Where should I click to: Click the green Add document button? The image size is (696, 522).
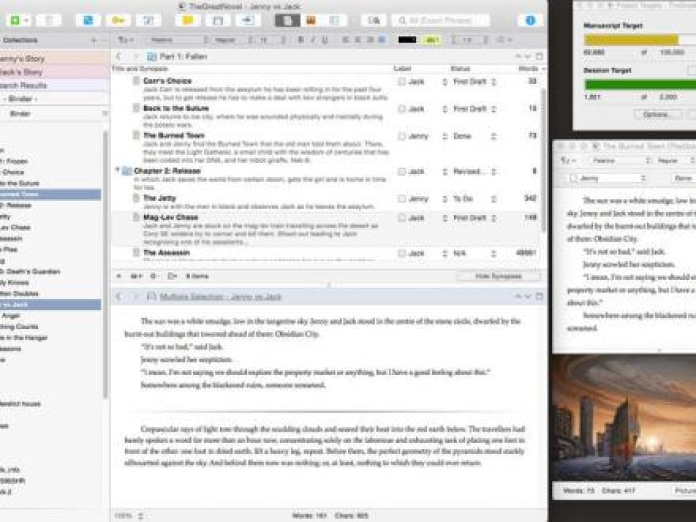[17, 20]
